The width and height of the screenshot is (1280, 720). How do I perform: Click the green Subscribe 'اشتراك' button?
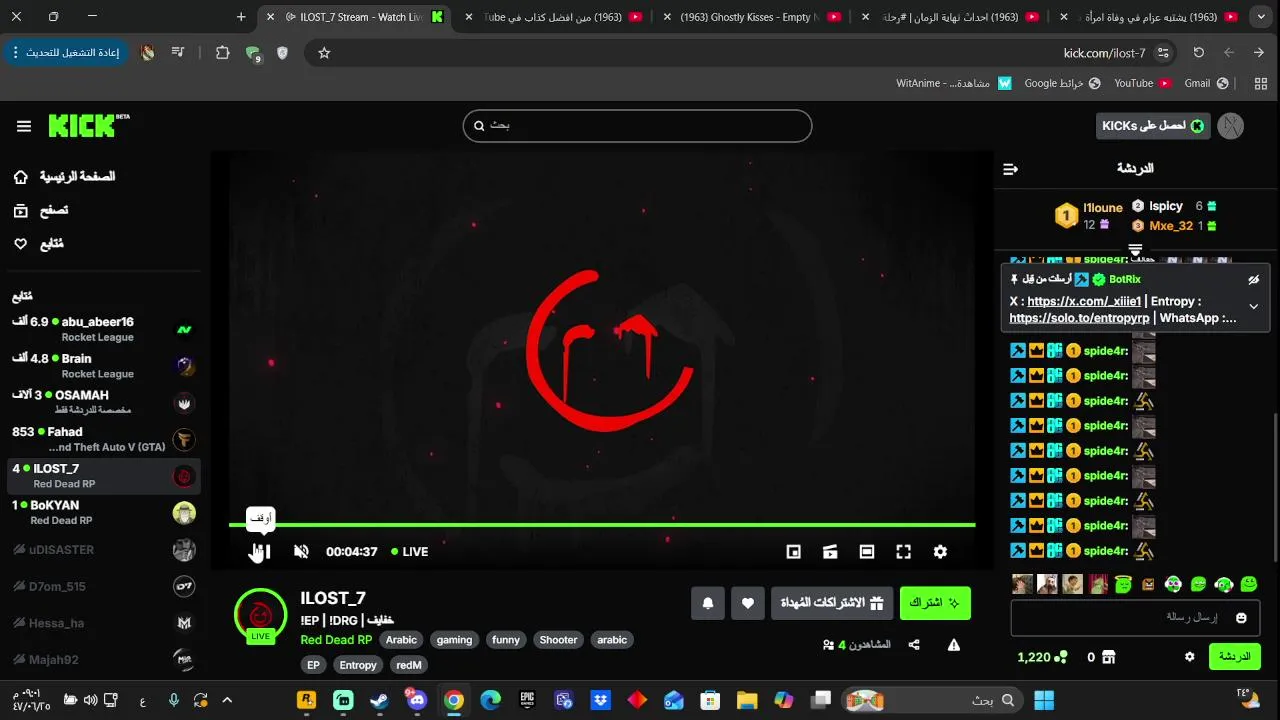click(935, 603)
